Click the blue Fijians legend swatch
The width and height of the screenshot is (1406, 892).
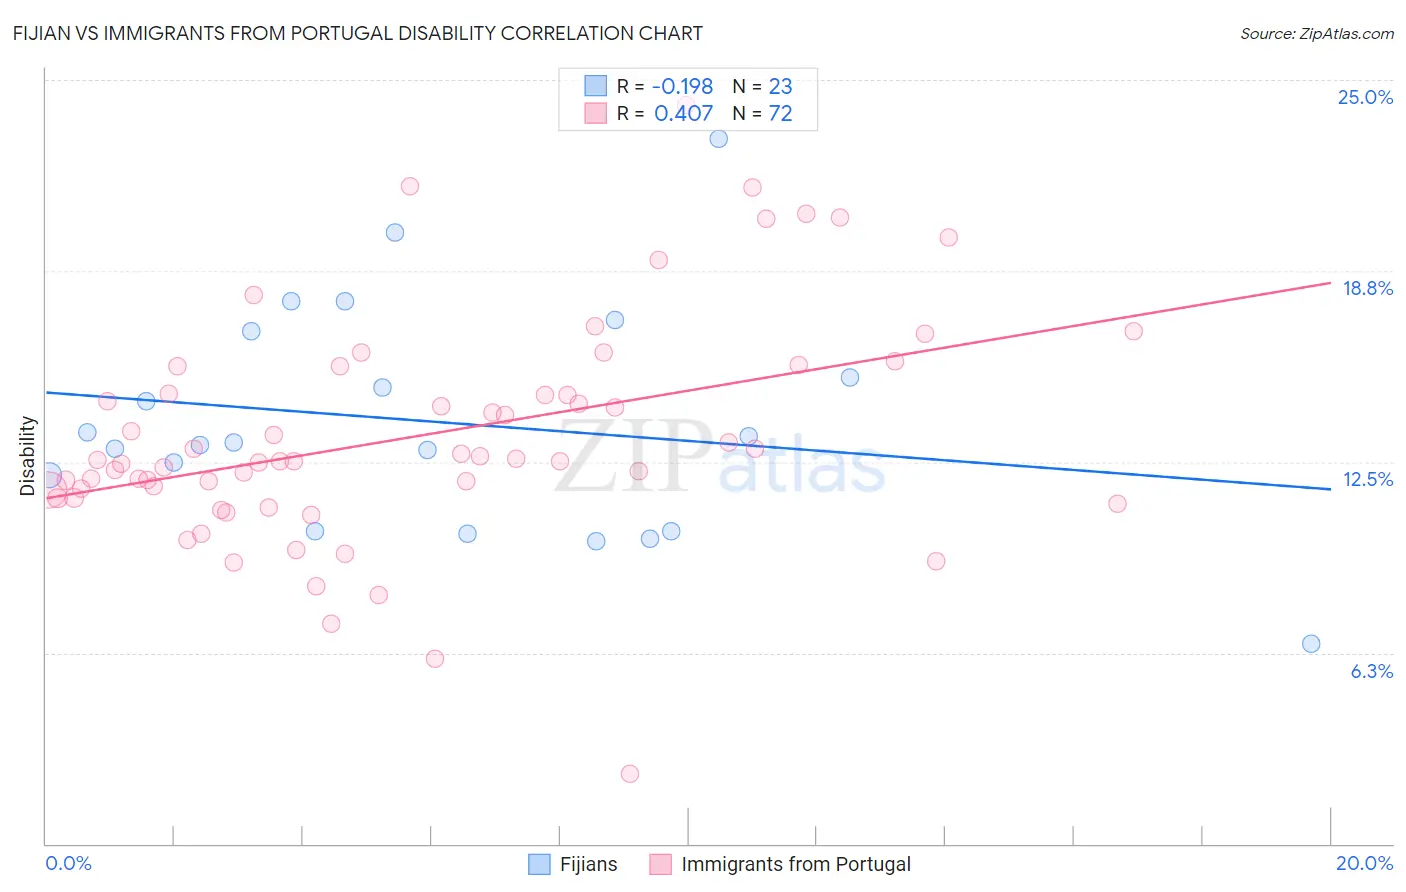pos(539,864)
